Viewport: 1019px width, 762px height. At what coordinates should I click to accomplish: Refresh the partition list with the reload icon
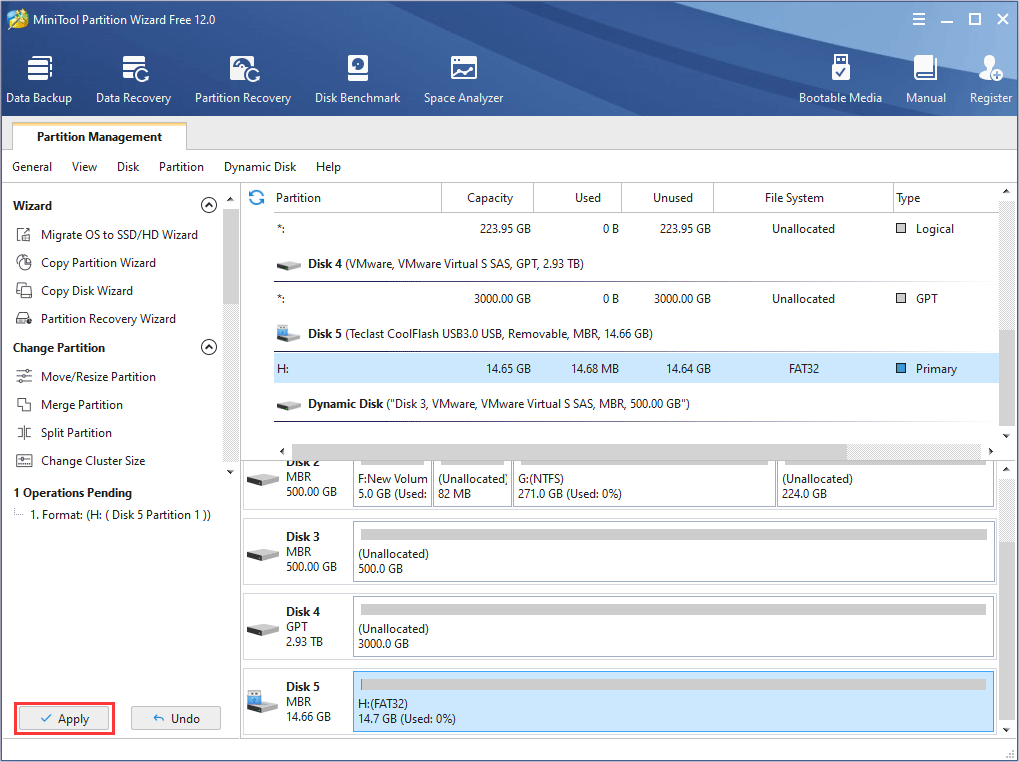257,197
